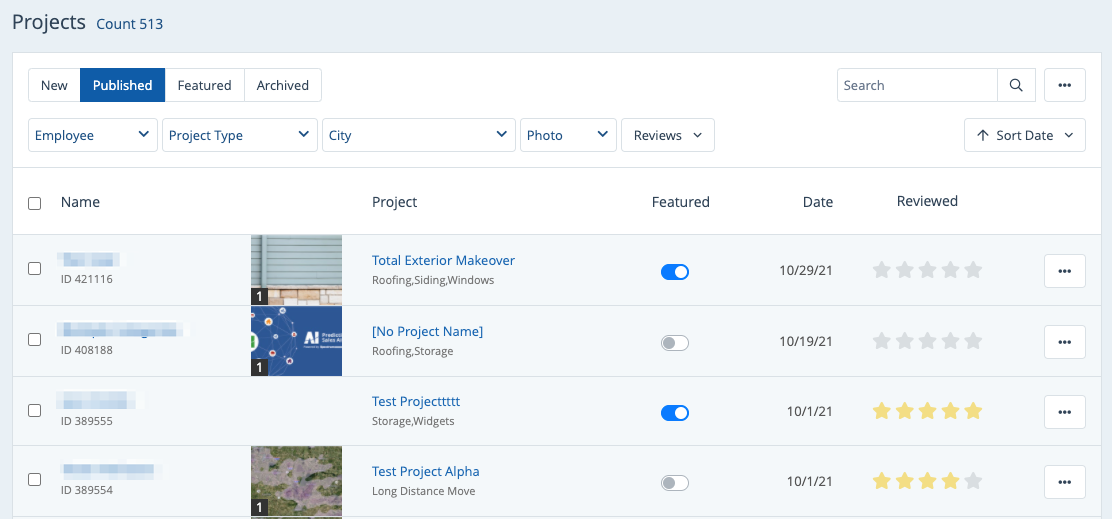Enable Featured toggle for Test Project Alpha
1112x519 pixels.
(x=675, y=483)
